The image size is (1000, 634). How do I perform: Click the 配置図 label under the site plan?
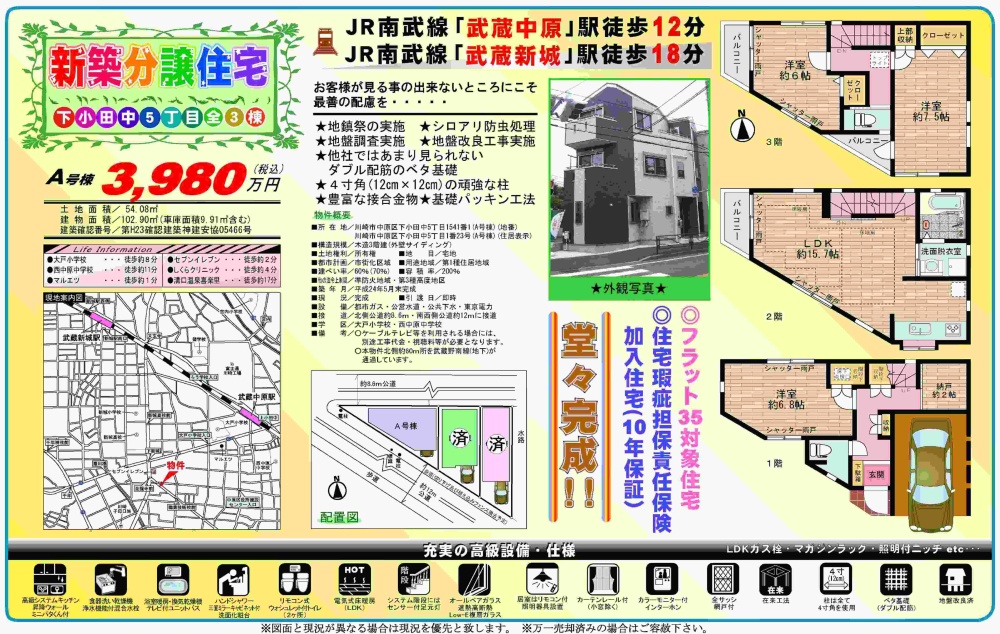tap(339, 517)
